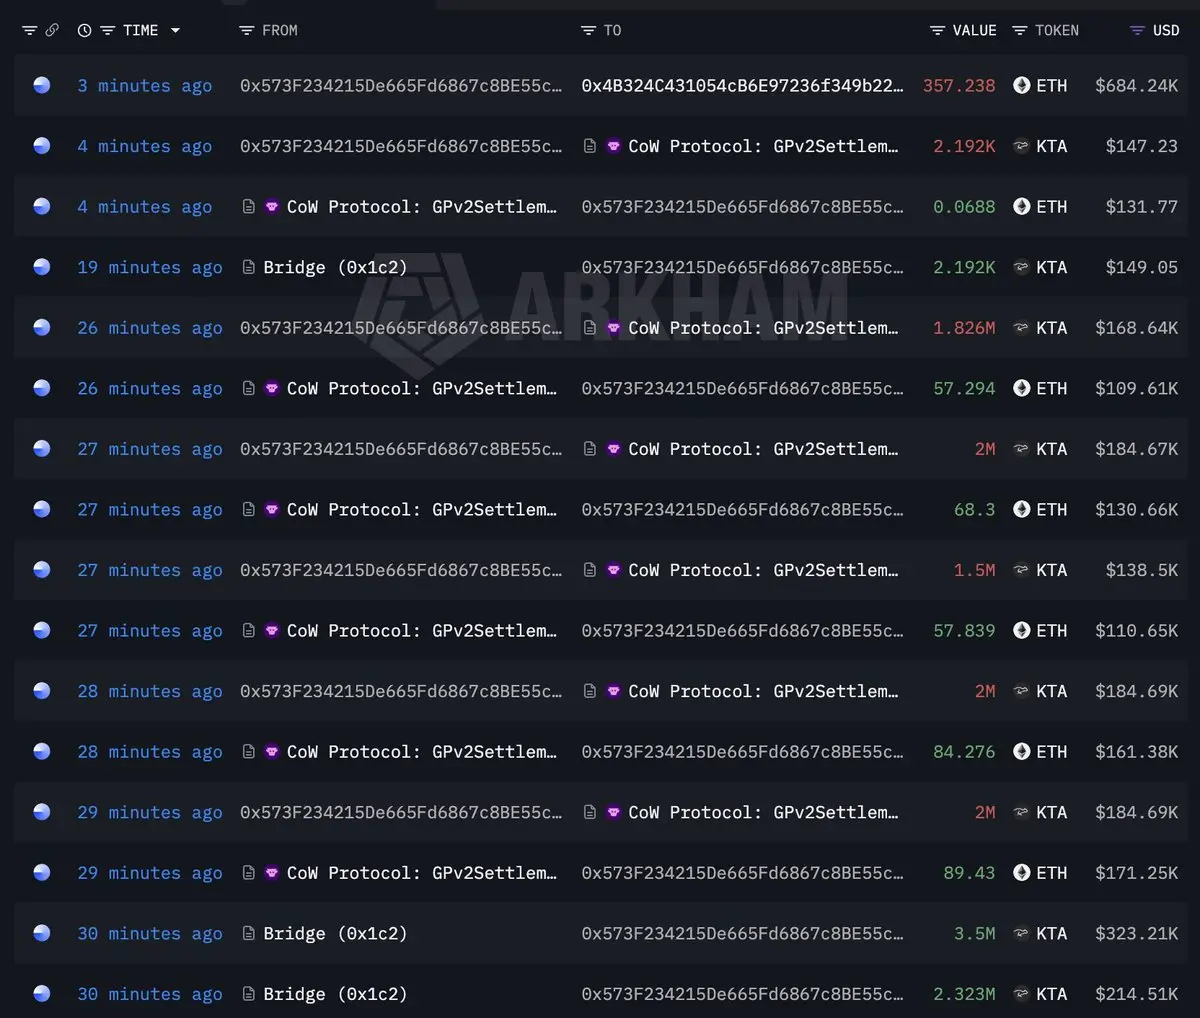Viewport: 1200px width, 1018px height.
Task: Click the 84.276 ETH value
Action: [964, 752]
